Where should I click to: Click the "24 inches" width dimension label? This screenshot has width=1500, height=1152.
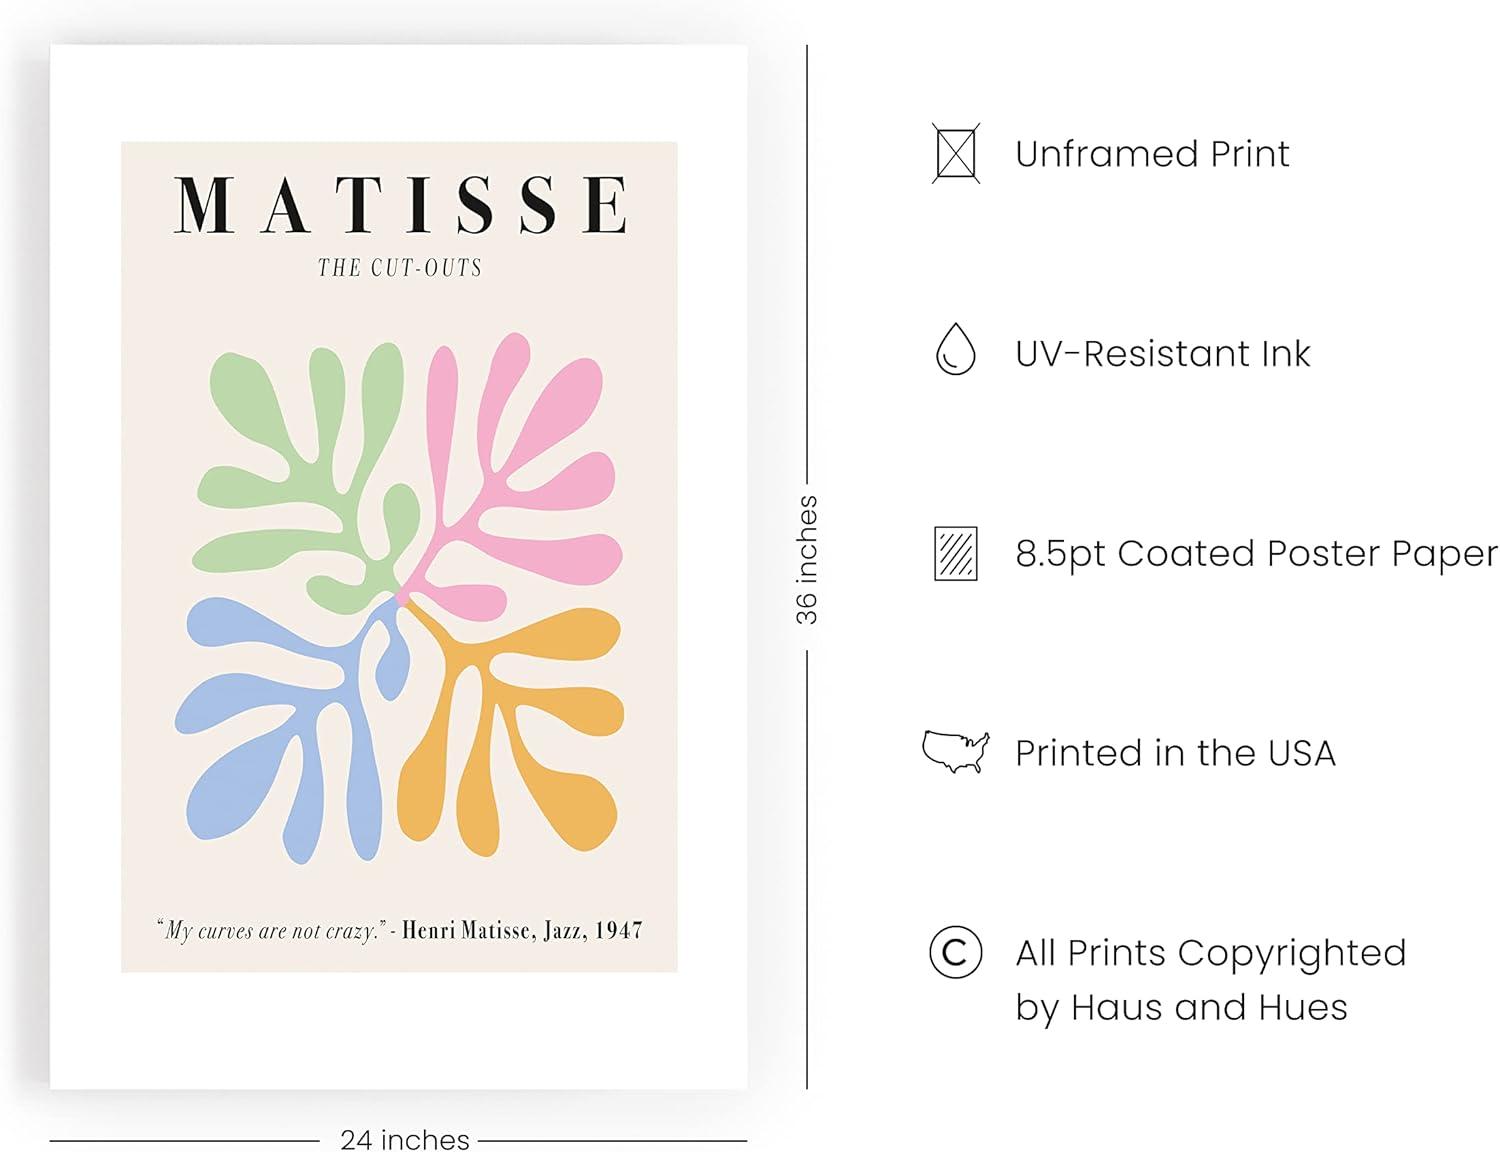[404, 1139]
